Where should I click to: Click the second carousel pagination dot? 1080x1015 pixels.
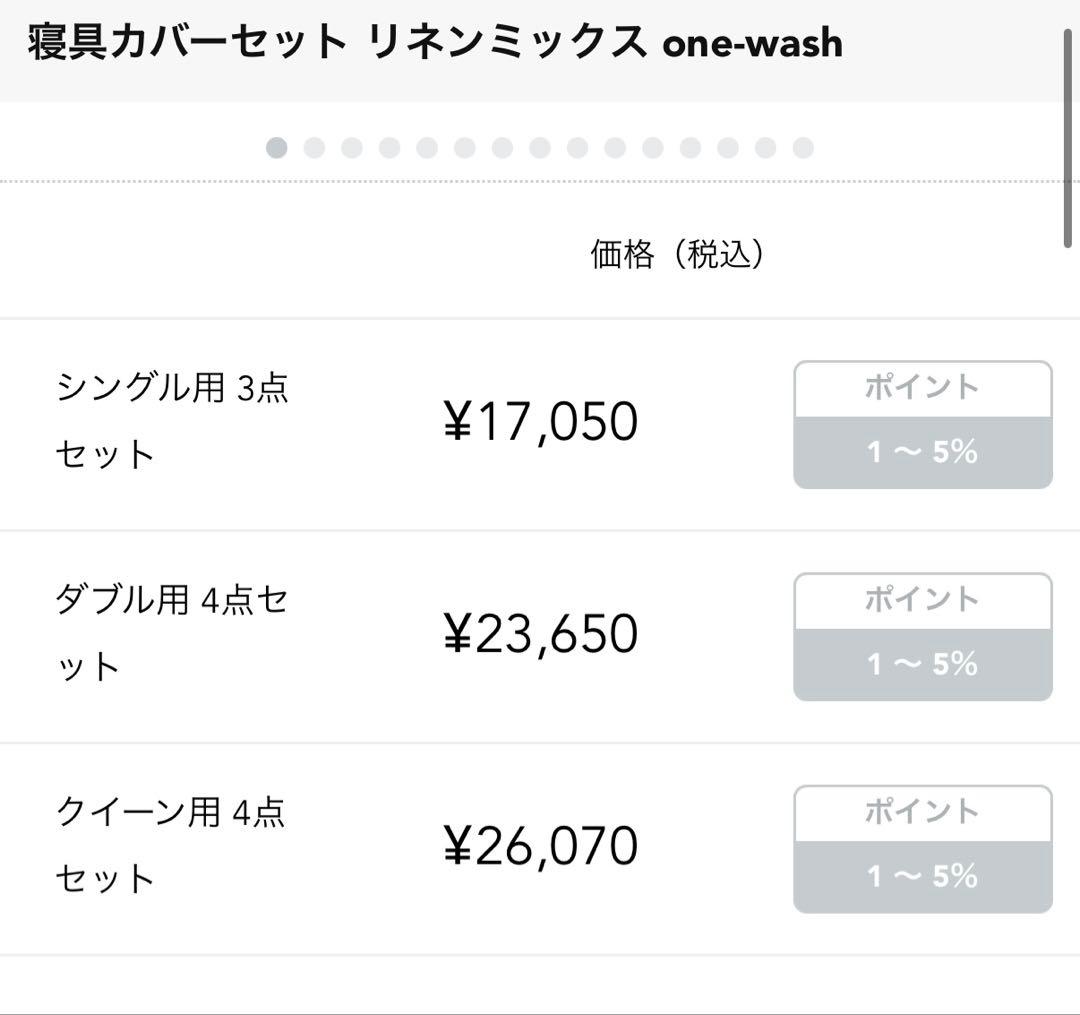coord(315,147)
